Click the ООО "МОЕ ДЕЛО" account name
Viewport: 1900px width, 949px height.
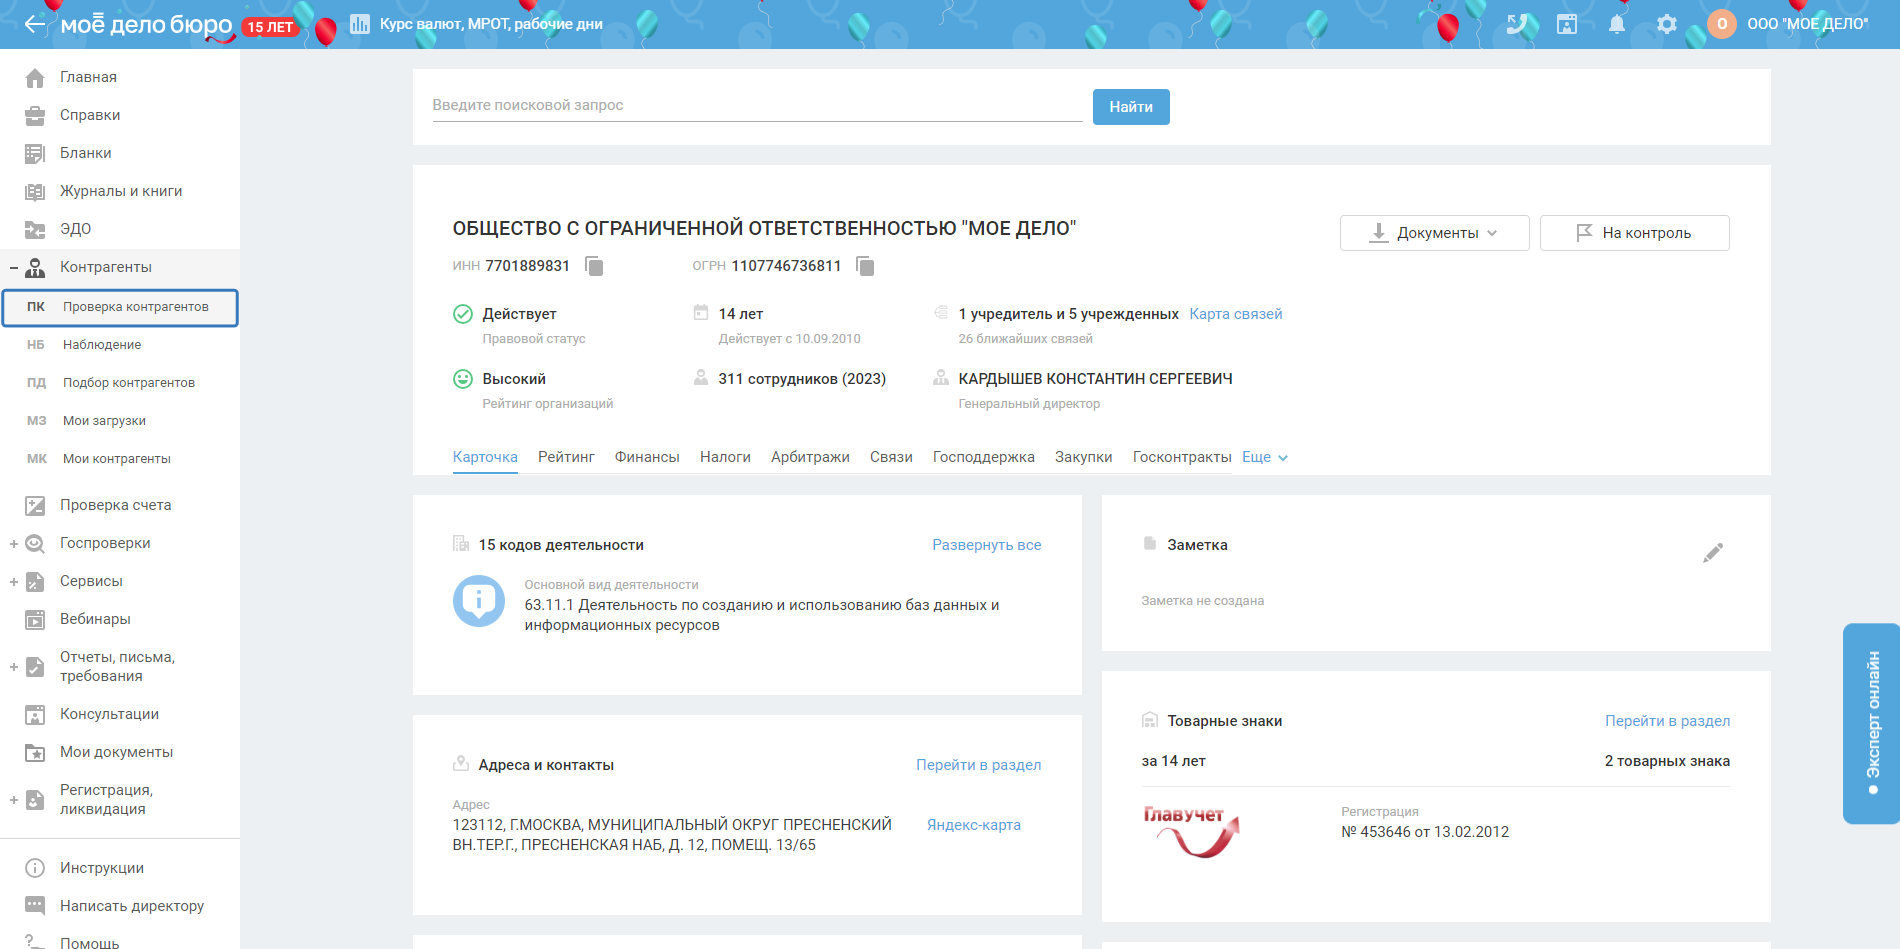point(1808,24)
